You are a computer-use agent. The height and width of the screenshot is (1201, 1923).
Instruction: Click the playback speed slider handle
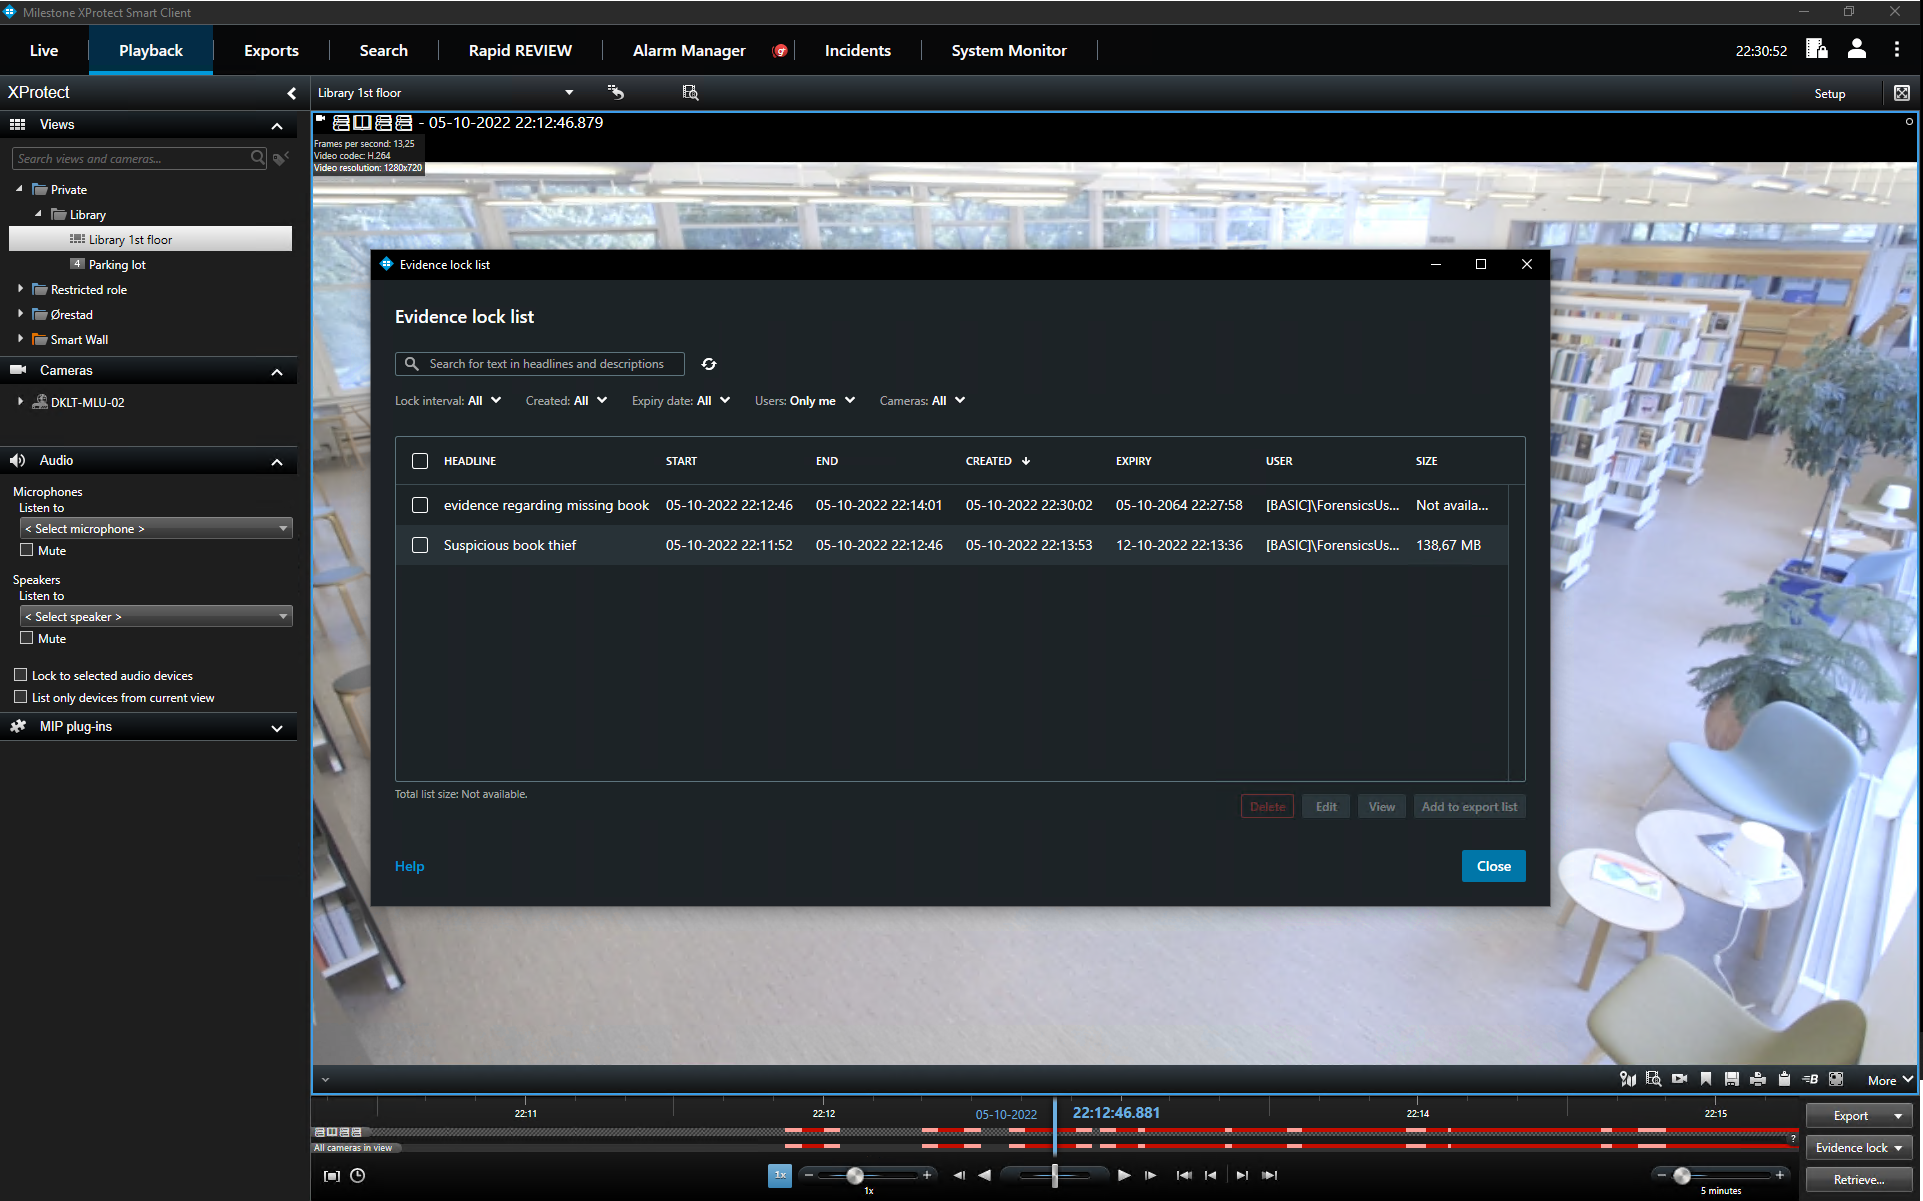pyautogui.click(x=855, y=1176)
